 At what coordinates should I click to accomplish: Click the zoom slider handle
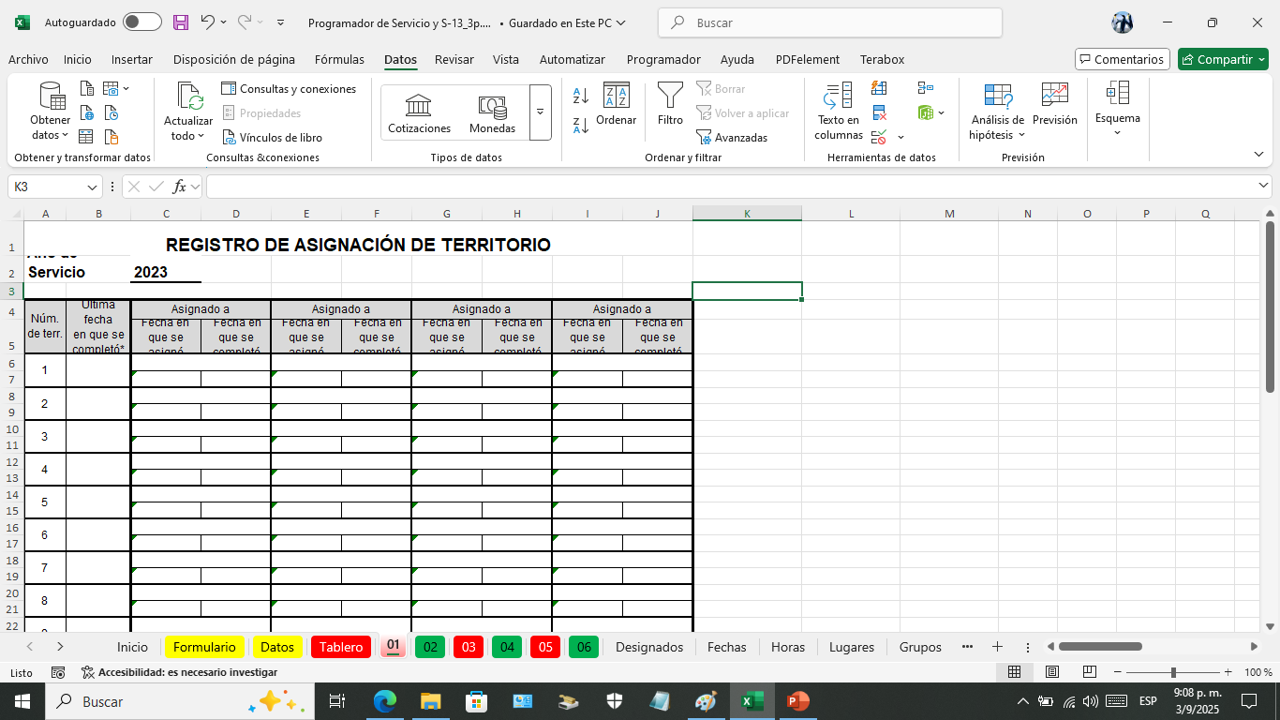click(x=1173, y=672)
